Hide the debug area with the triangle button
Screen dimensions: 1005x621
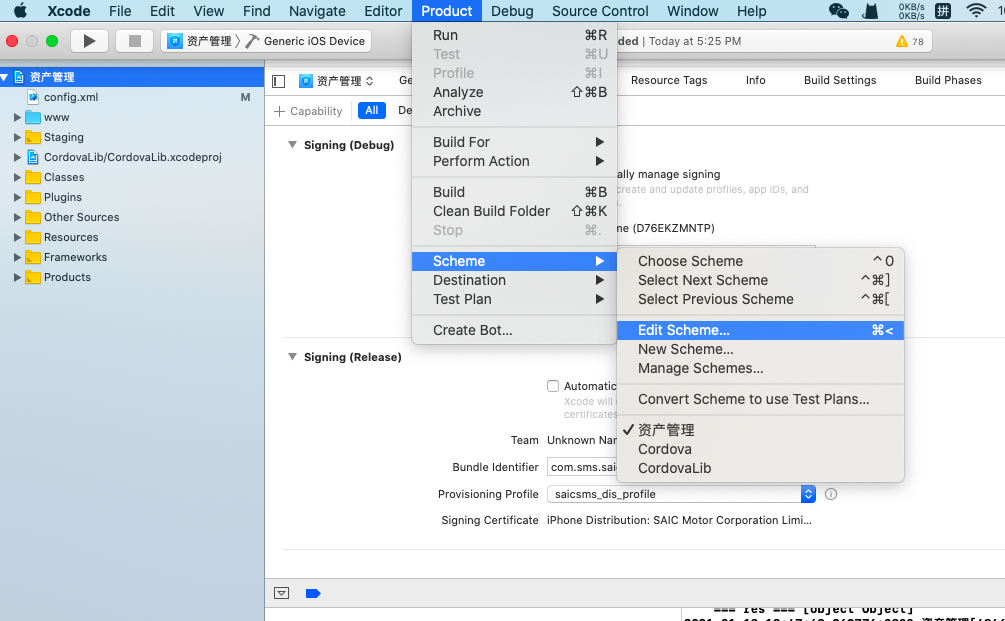pos(281,593)
